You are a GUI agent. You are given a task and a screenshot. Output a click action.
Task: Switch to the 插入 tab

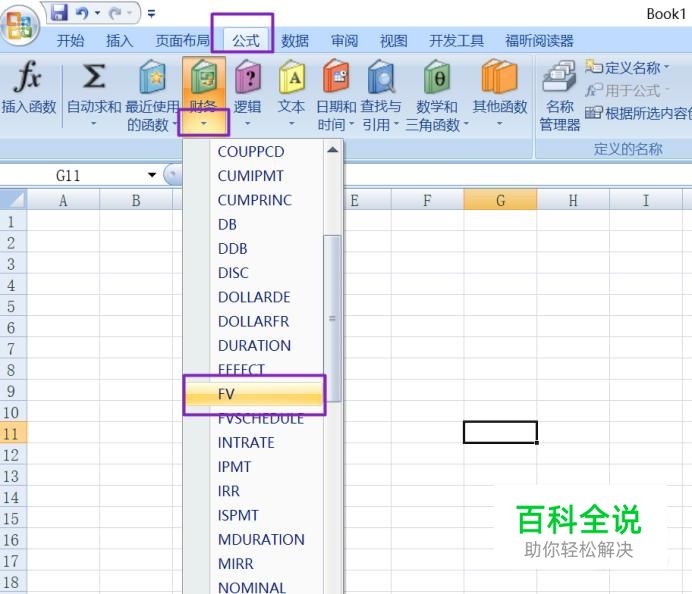(x=119, y=41)
